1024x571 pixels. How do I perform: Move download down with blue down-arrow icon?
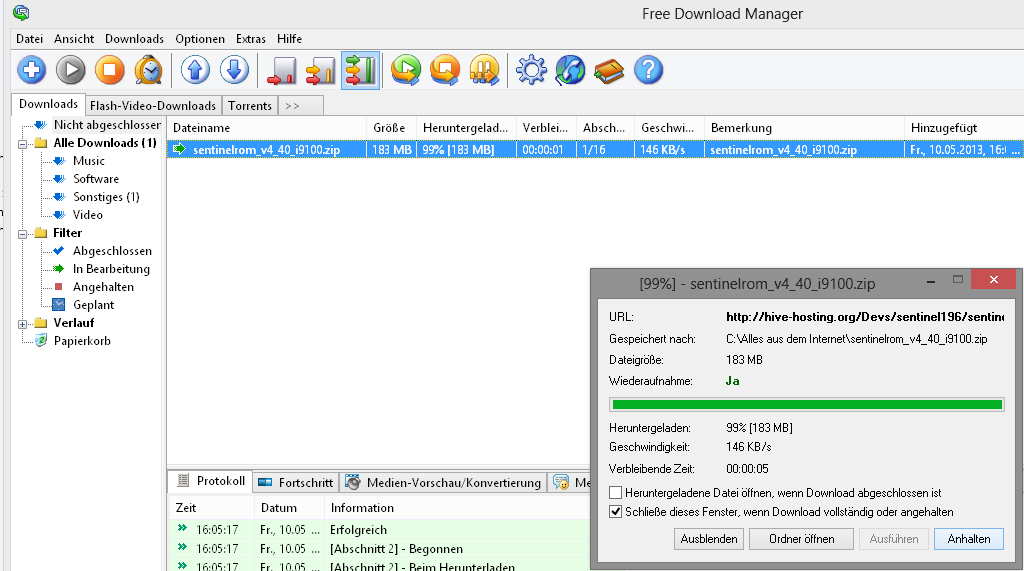(x=234, y=70)
